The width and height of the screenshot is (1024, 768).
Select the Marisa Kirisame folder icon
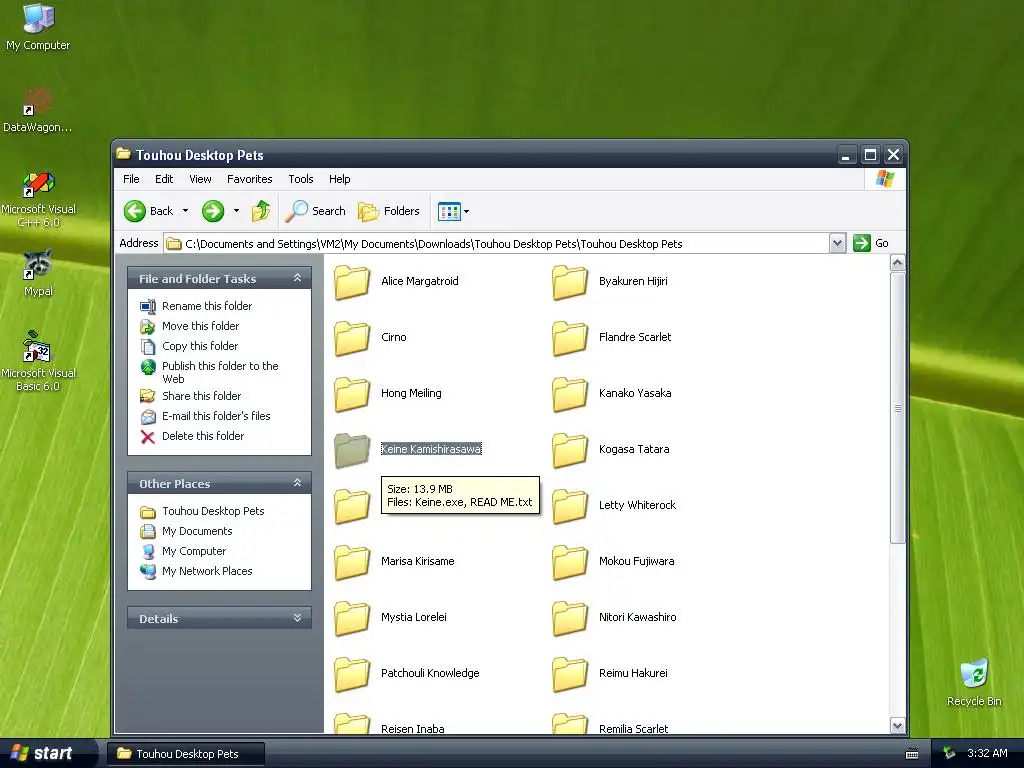352,562
